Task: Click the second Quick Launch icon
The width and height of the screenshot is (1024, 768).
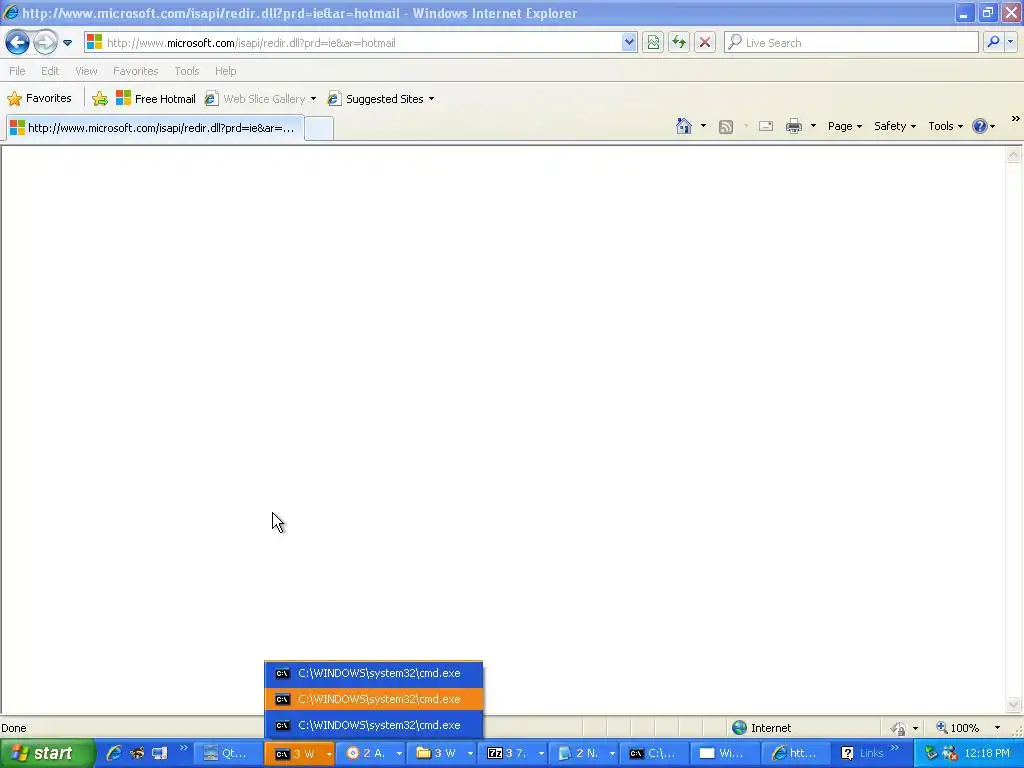Action: point(137,753)
